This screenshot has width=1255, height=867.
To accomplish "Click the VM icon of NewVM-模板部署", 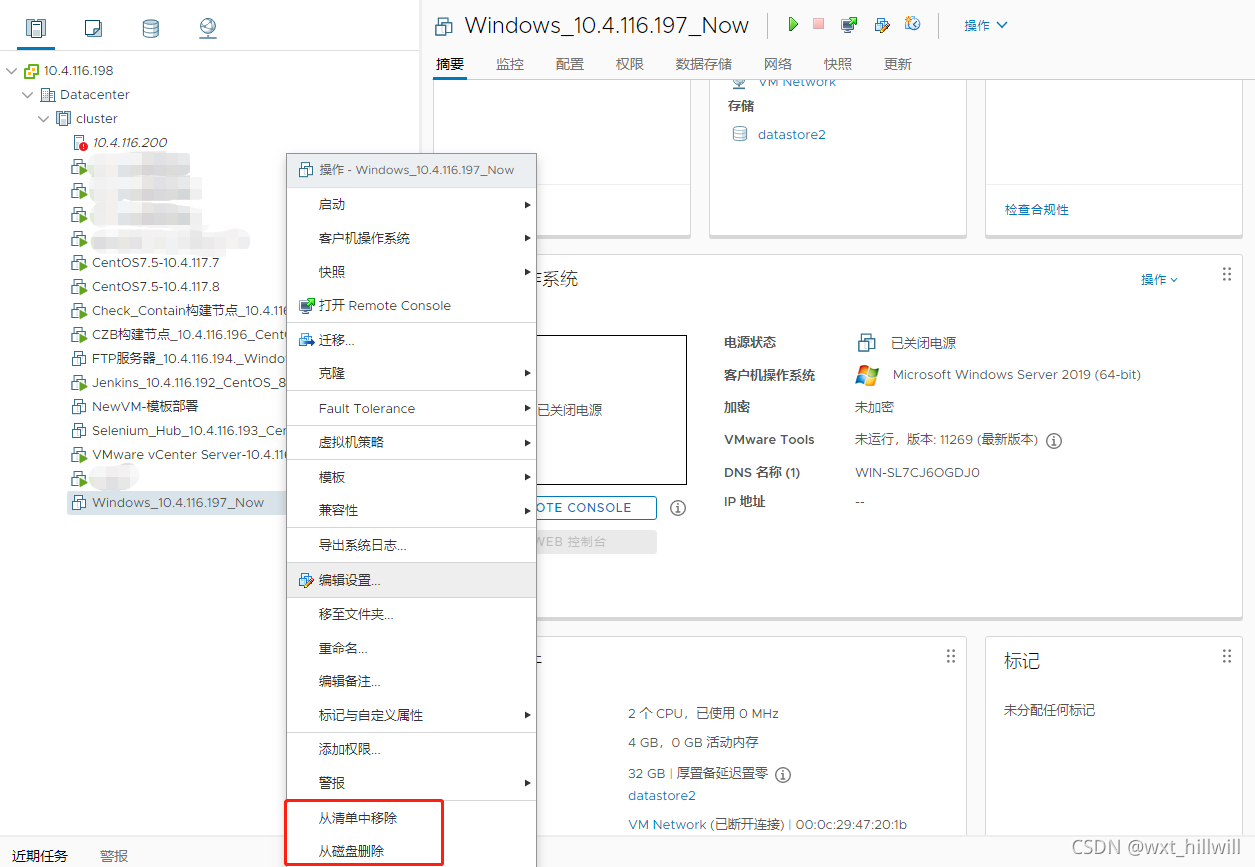I will coord(80,407).
